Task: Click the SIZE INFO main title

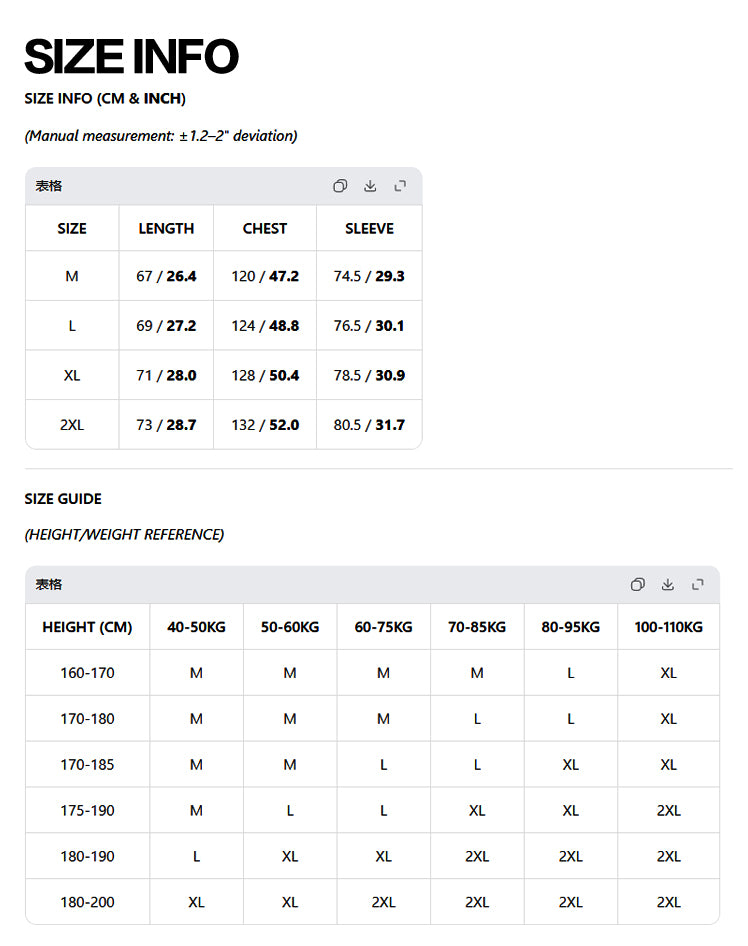Action: [132, 57]
